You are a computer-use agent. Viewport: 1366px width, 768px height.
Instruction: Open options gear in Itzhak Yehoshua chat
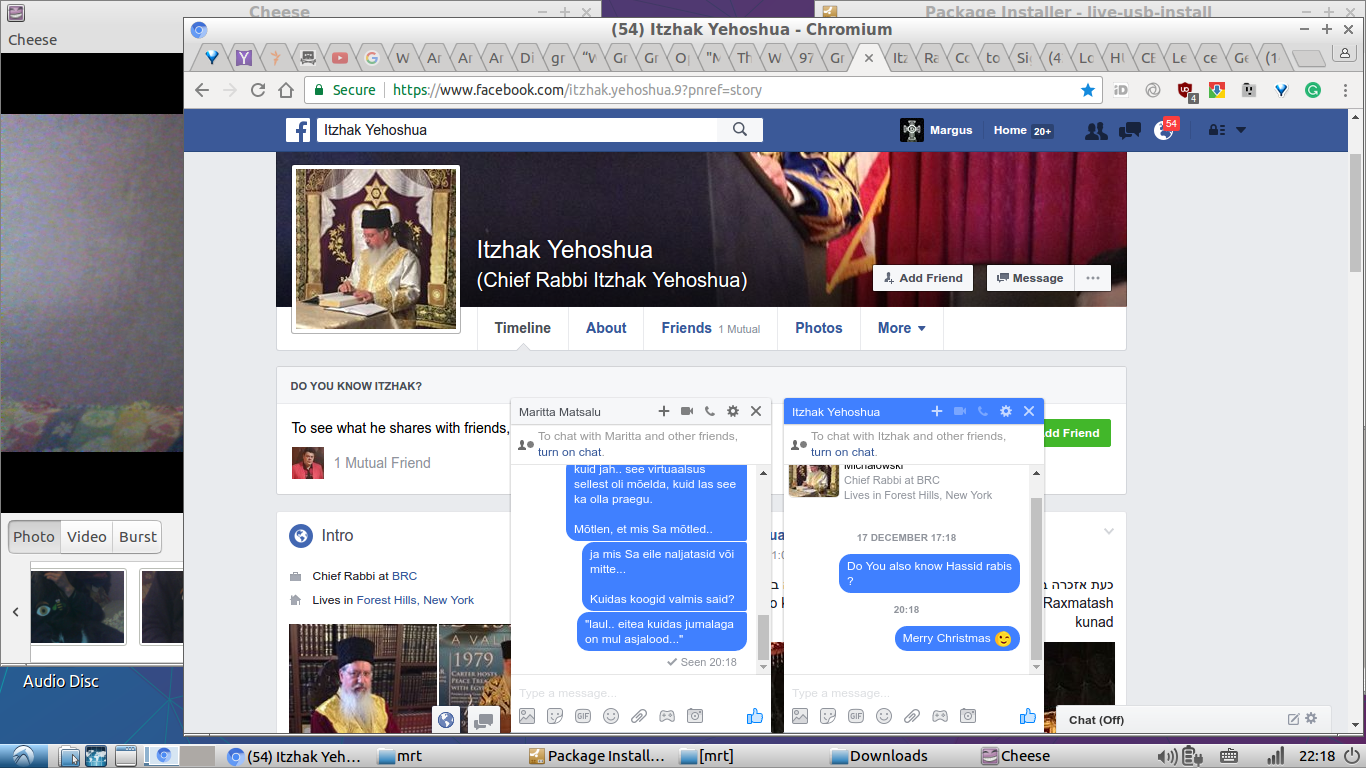tap(1006, 411)
